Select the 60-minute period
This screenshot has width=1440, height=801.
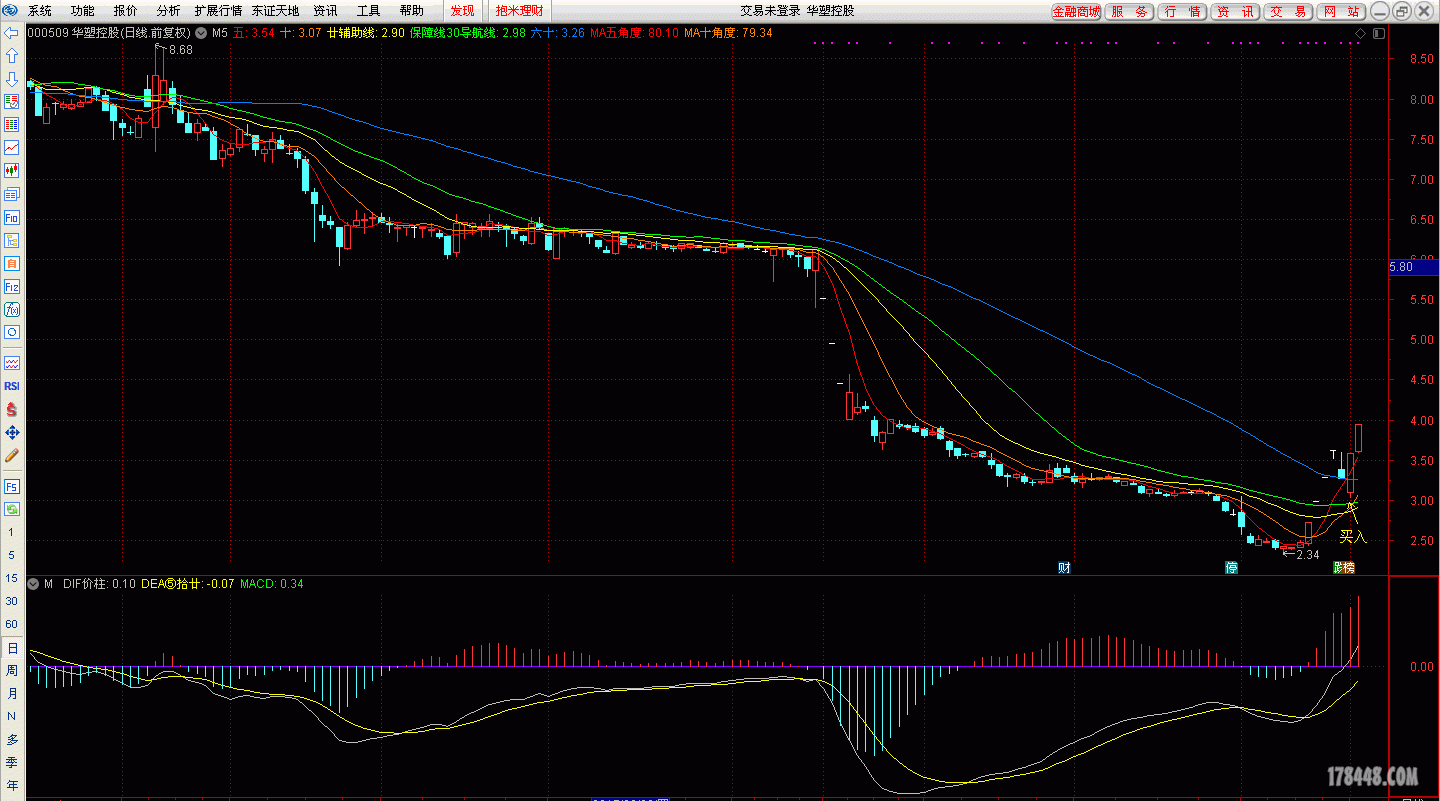[x=12, y=624]
